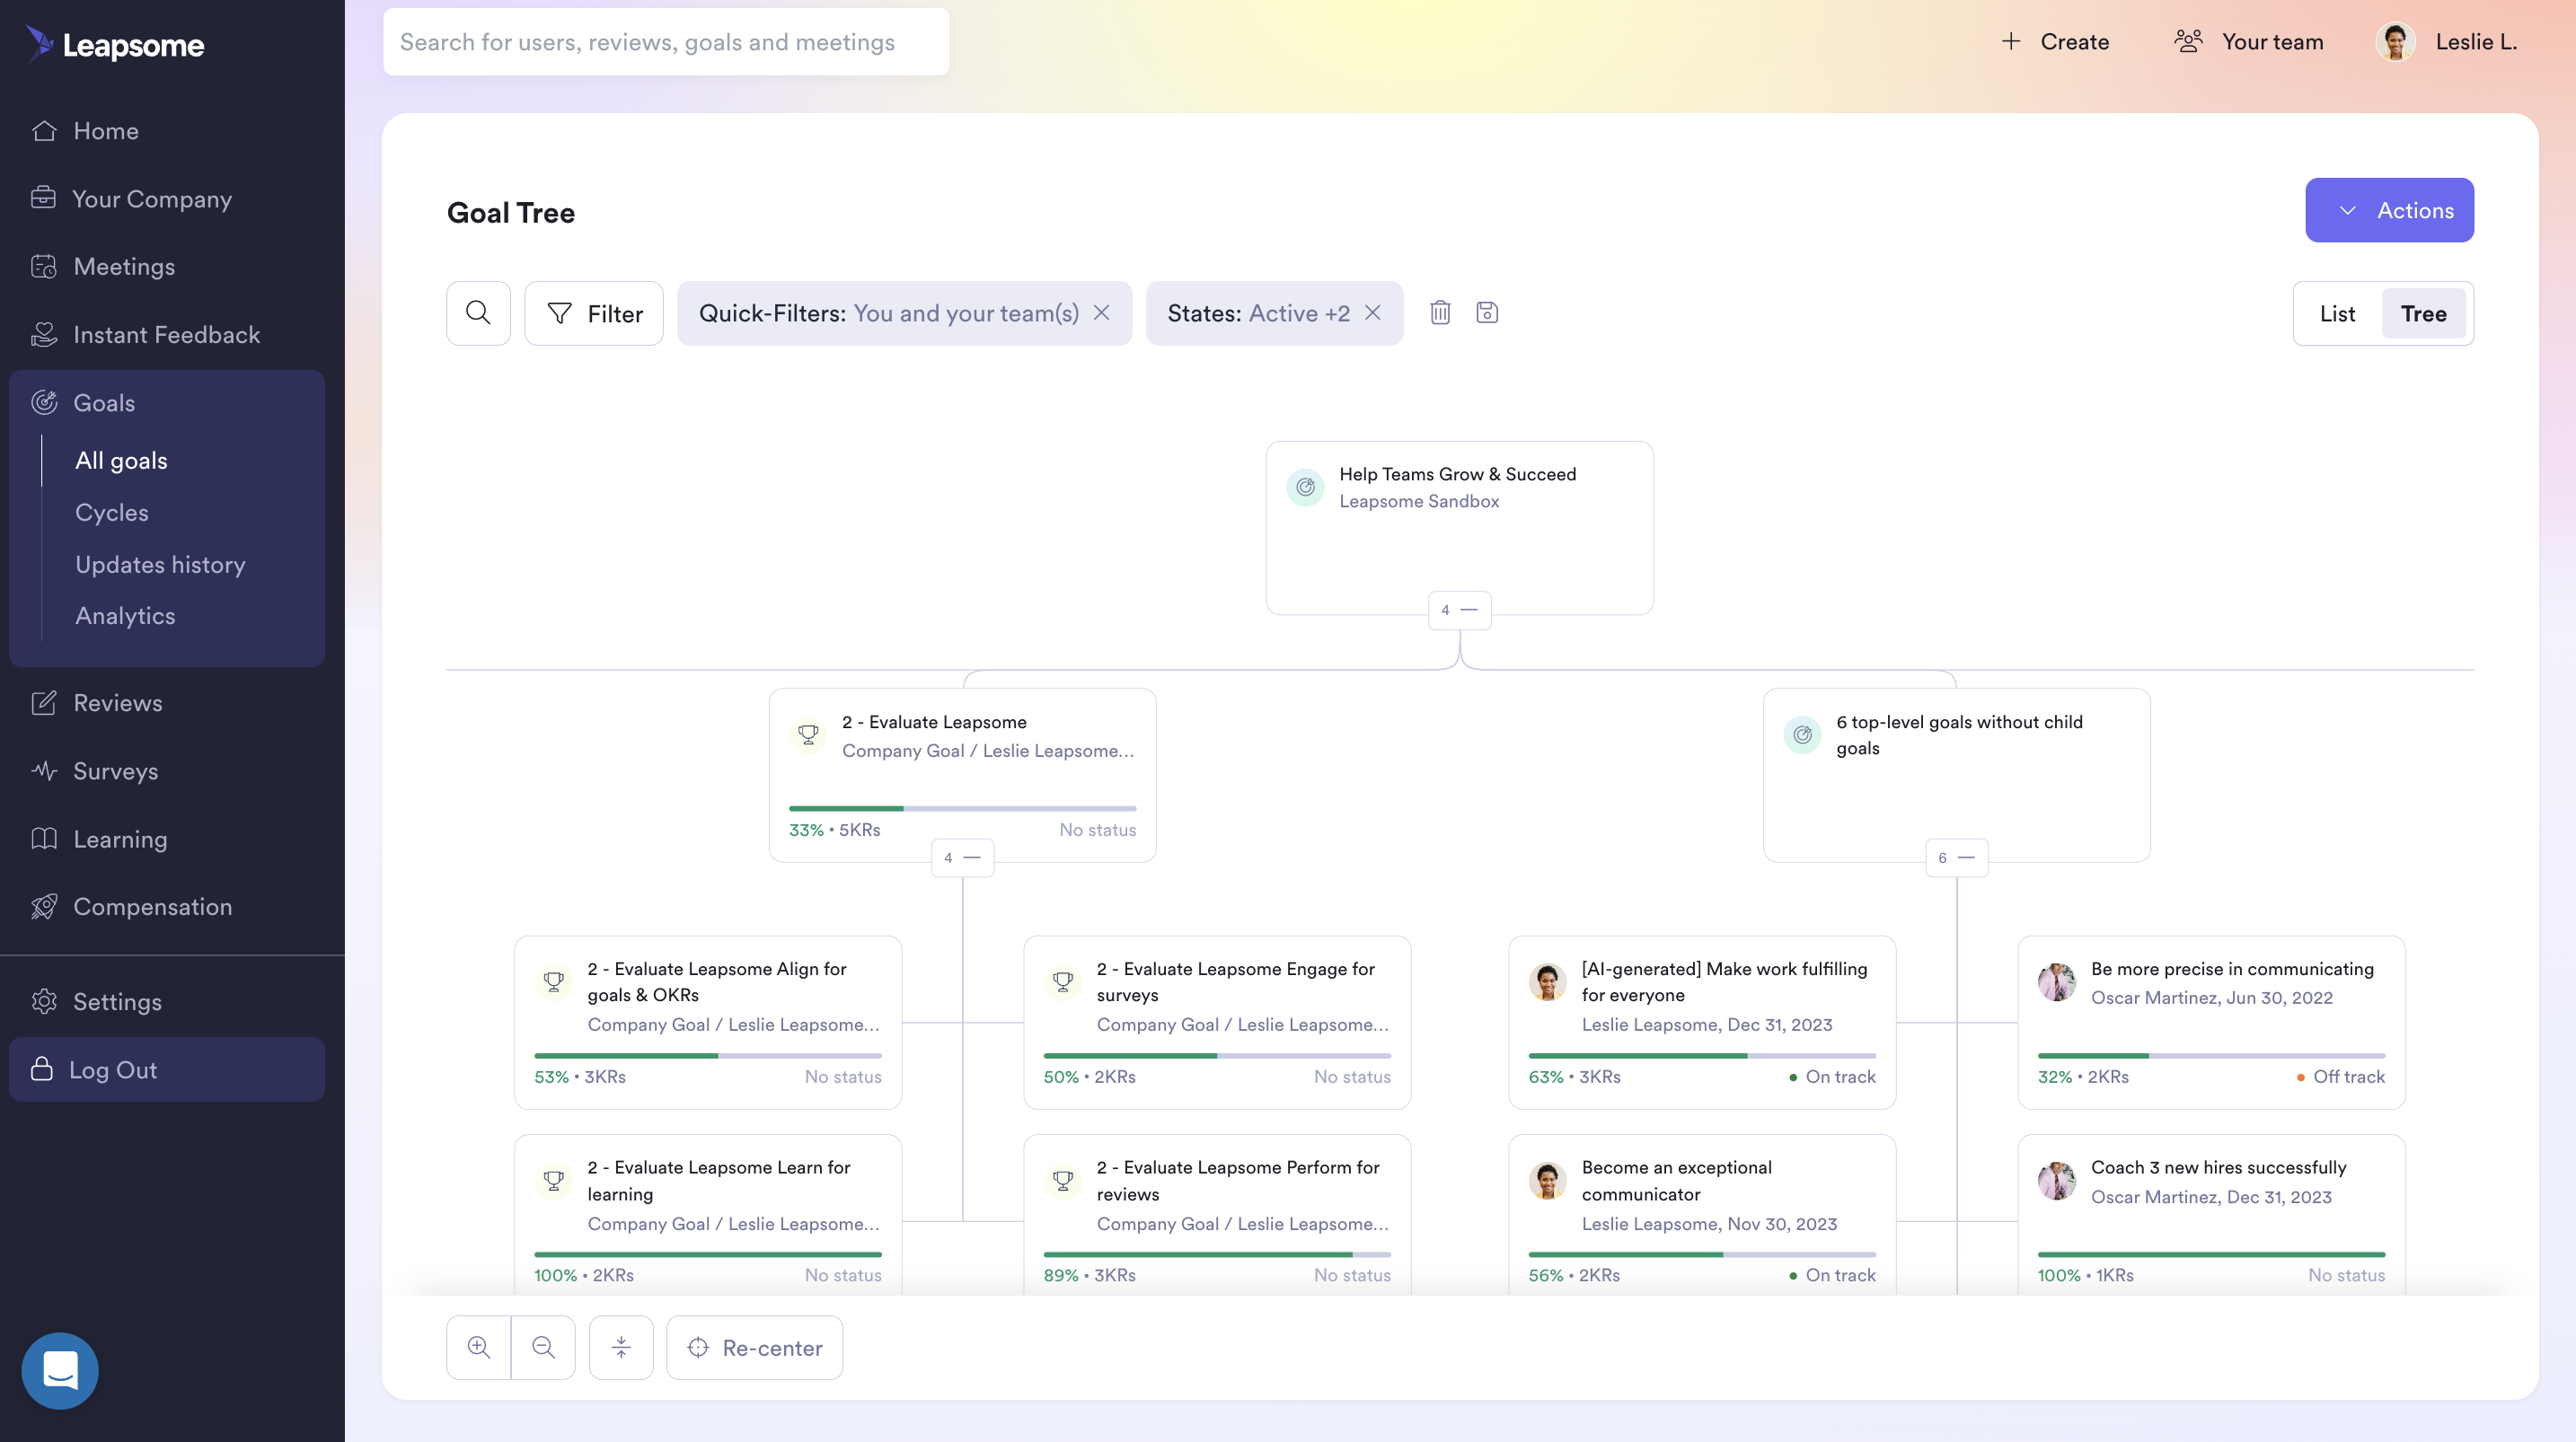Open Become an exceptional communicator goal
The image size is (2576, 1442).
point(1702,1215)
